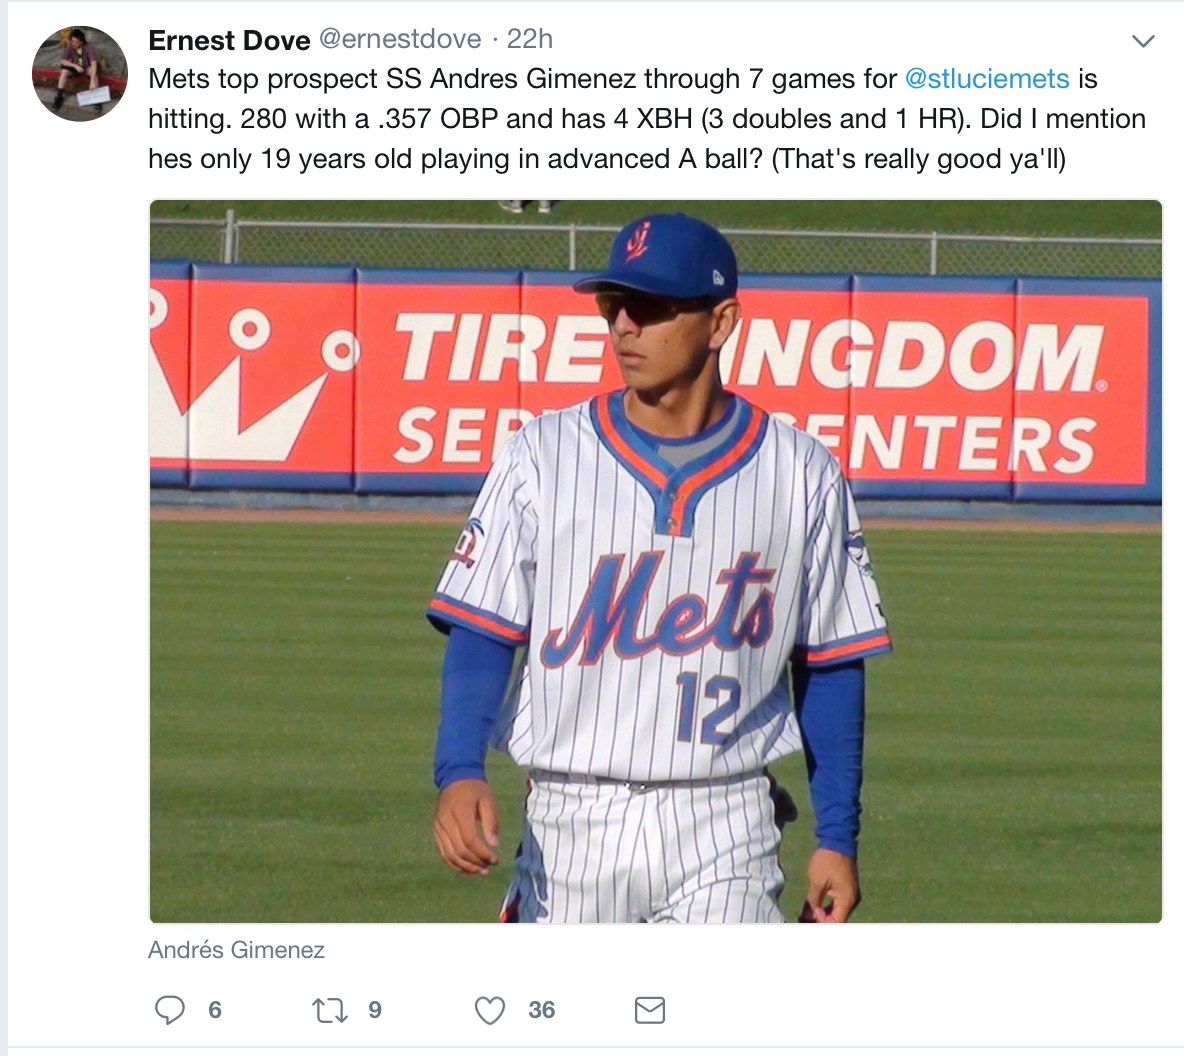Open the @stluciemets mention link

tap(986, 79)
